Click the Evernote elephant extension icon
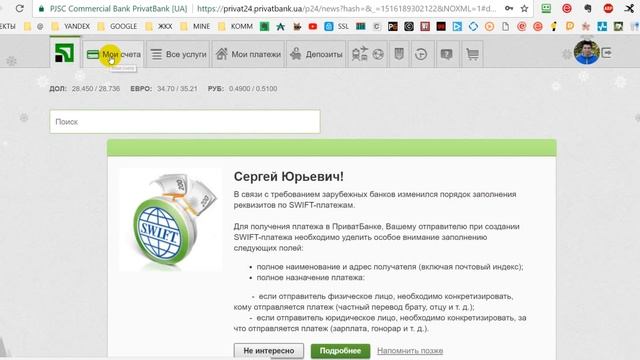The height and width of the screenshot is (360, 640). pyautogui.click(x=588, y=9)
